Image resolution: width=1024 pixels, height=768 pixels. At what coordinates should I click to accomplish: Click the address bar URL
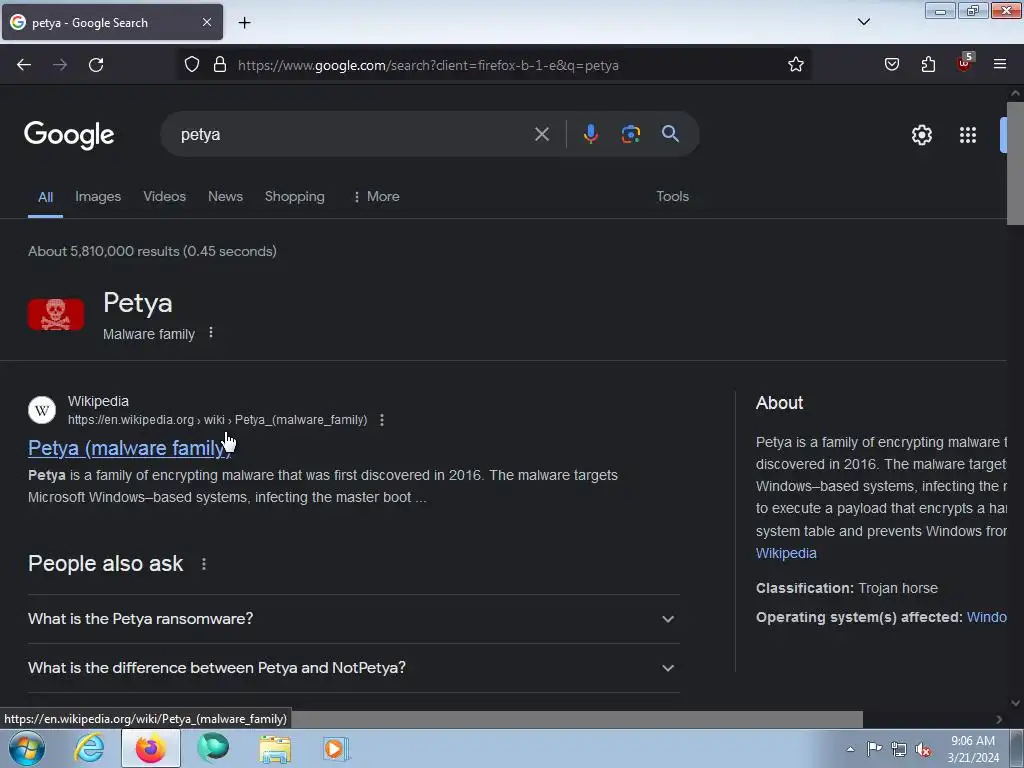click(428, 65)
